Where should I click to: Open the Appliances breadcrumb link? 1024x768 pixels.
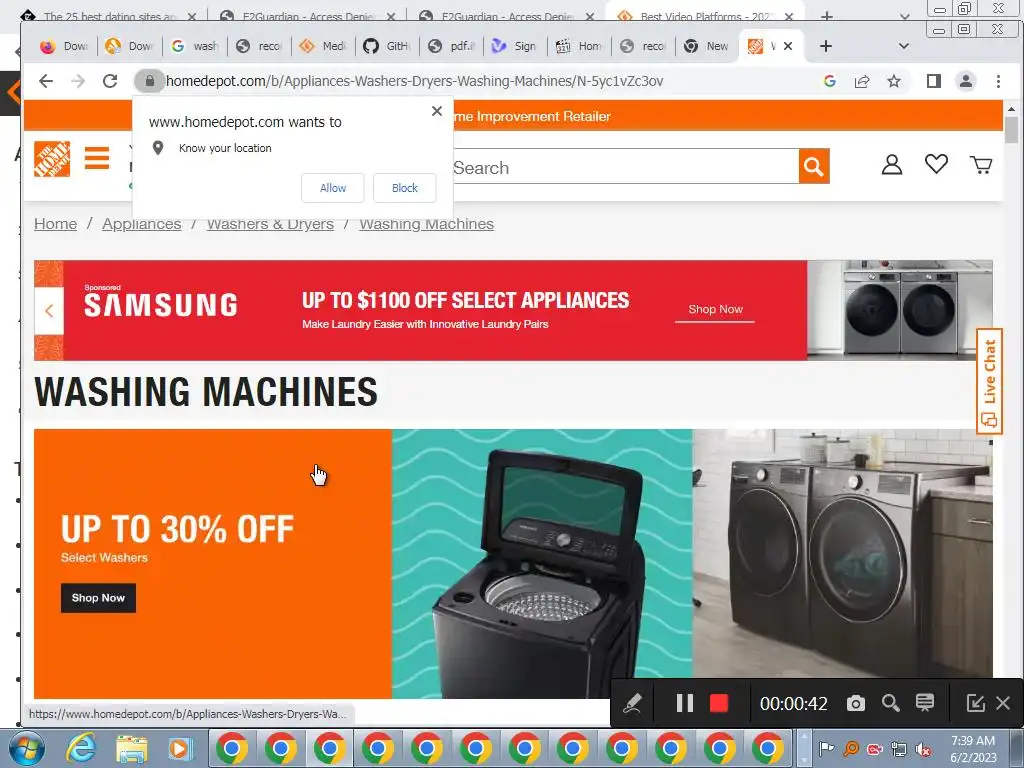[142, 224]
